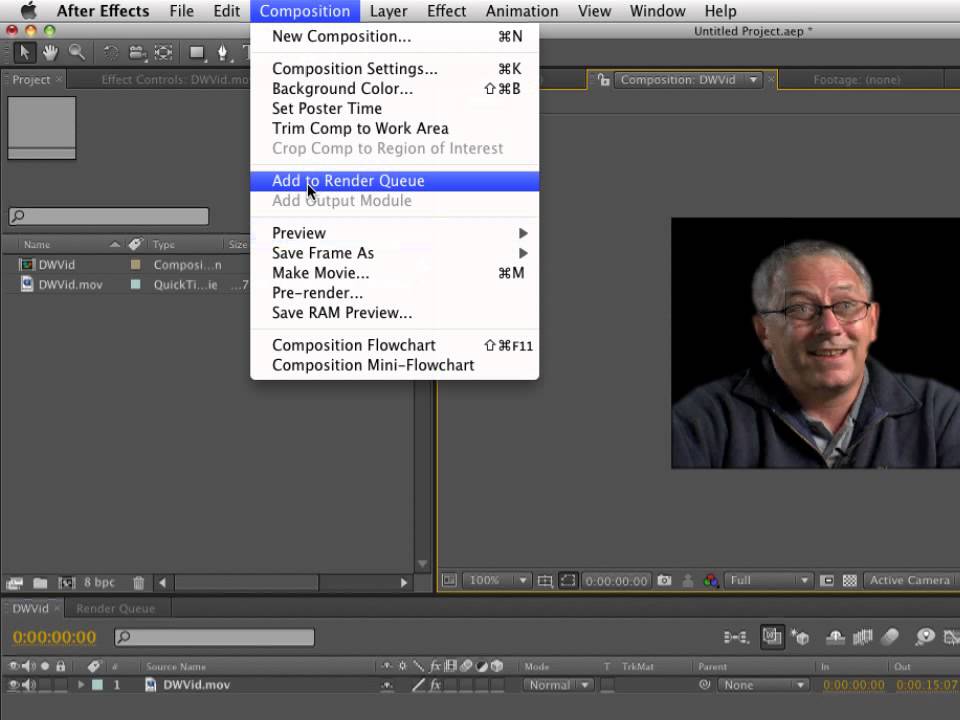Click the timeline layer search field
Screen dimensions: 960x720
point(214,637)
